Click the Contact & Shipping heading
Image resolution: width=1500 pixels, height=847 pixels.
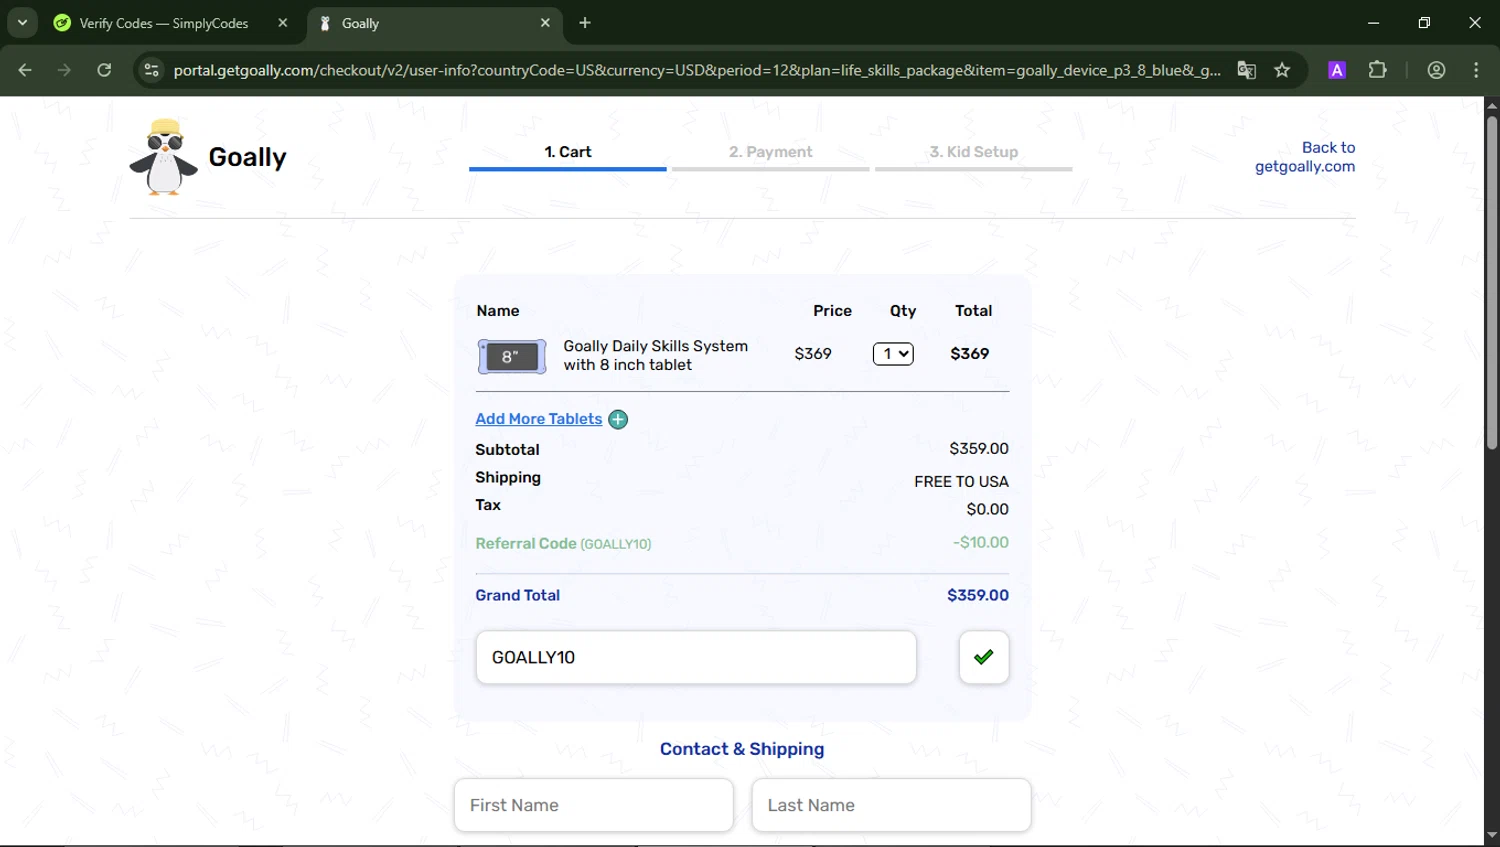click(x=742, y=749)
